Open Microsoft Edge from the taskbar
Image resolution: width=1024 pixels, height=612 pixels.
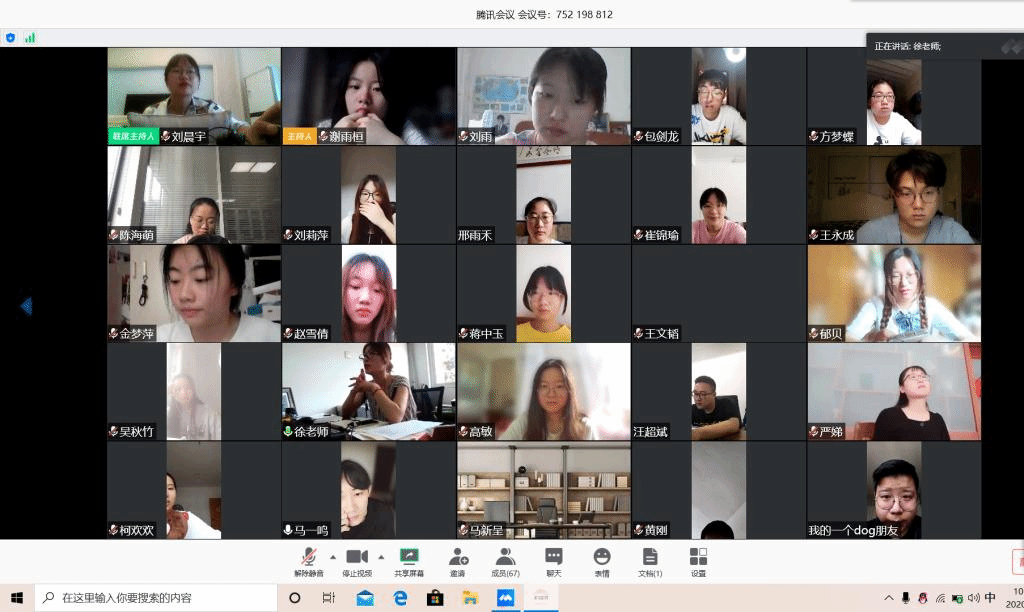400,598
